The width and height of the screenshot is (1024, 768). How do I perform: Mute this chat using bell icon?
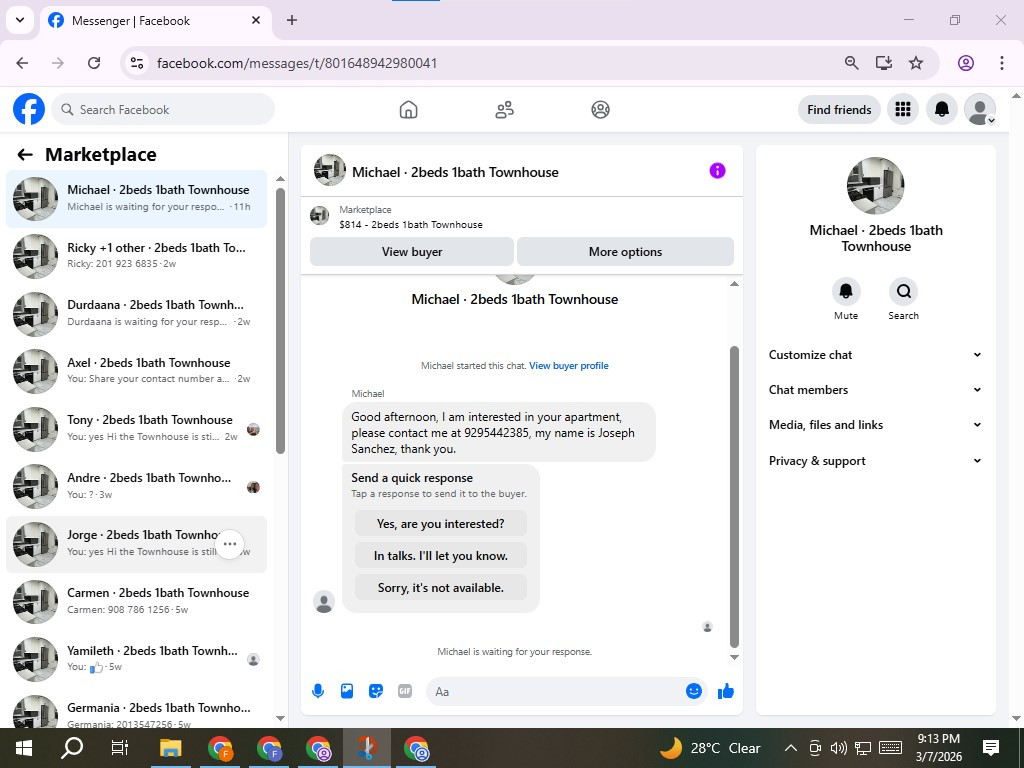846,291
